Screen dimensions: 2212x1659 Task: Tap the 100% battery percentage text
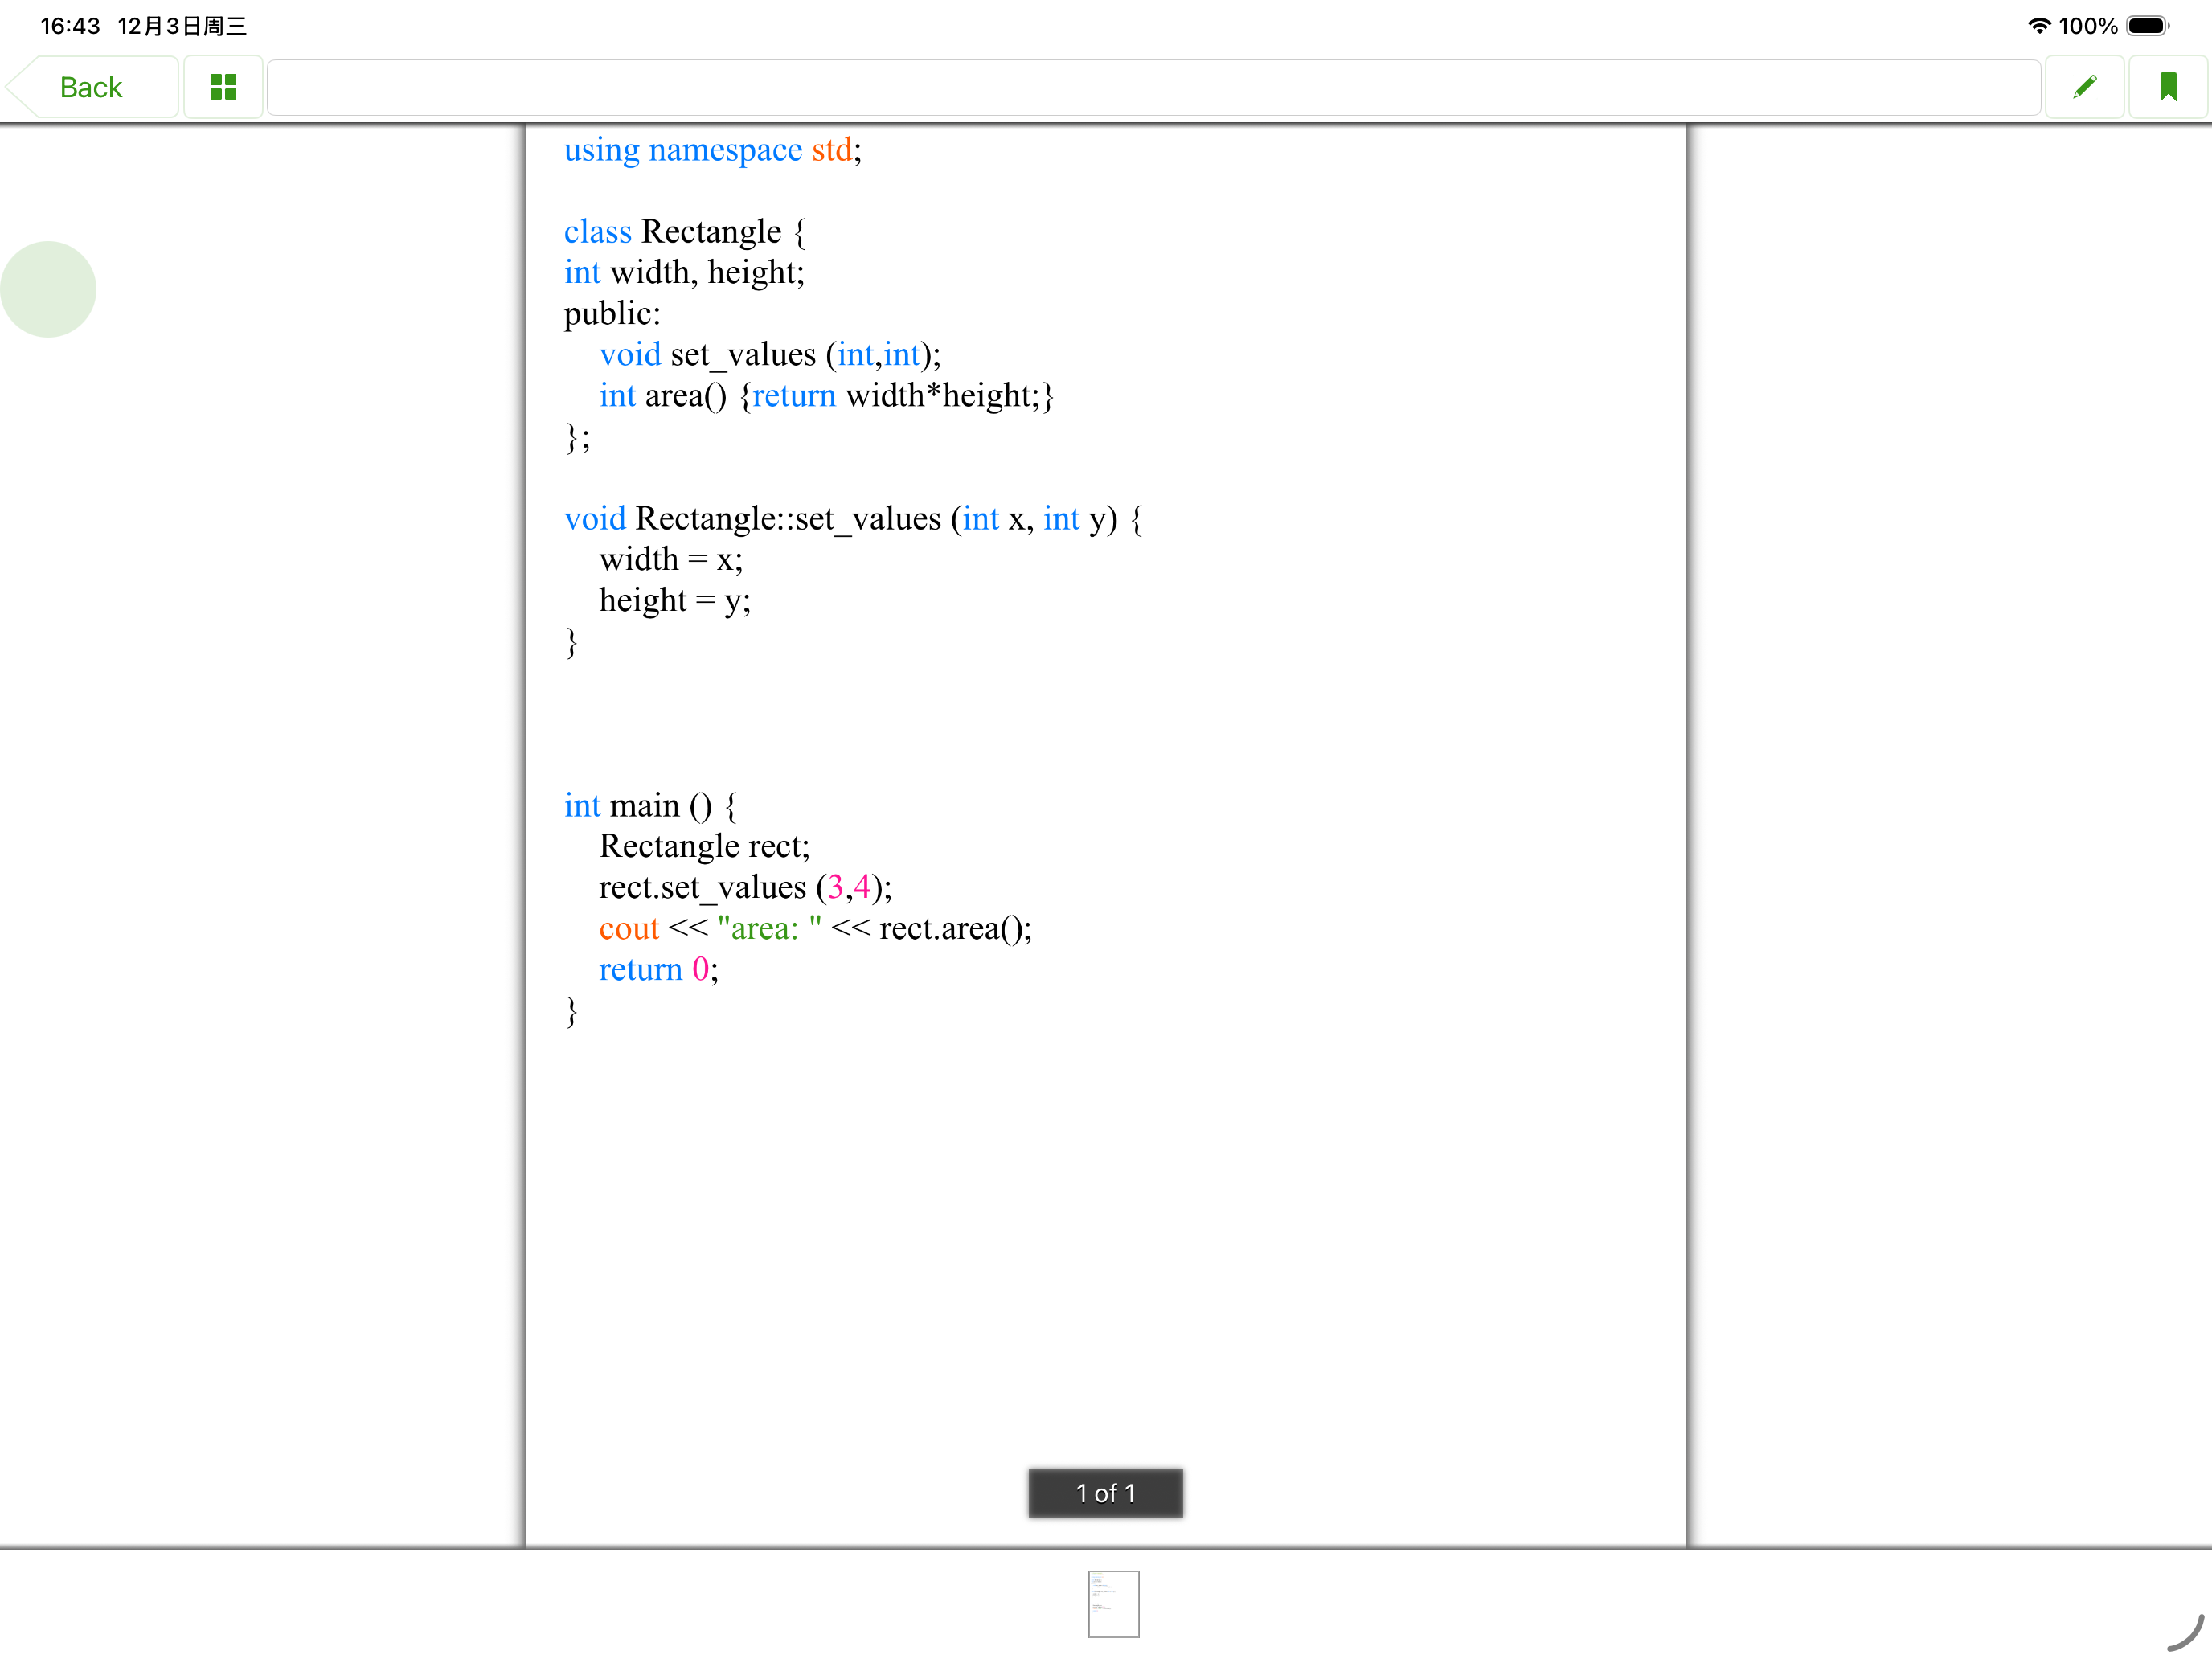(x=2088, y=26)
